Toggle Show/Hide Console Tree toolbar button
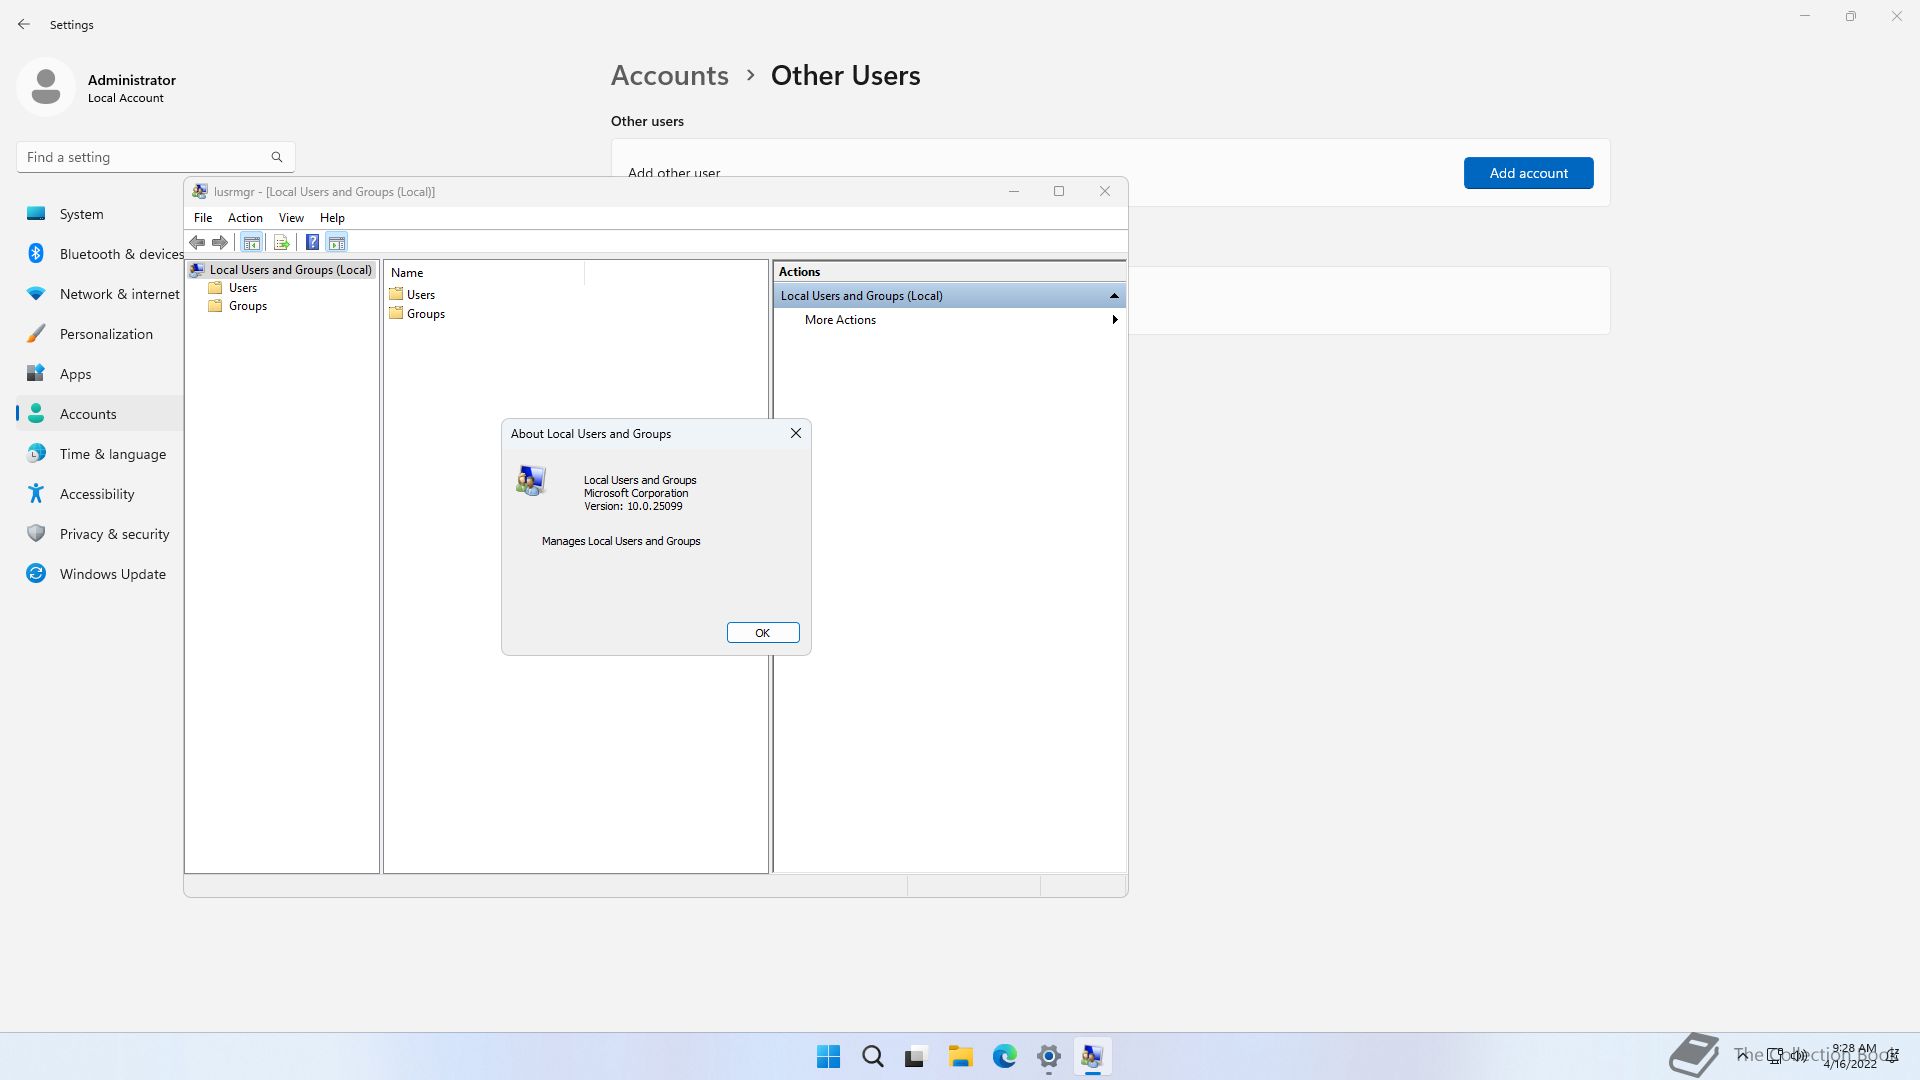The width and height of the screenshot is (1920, 1080). (252, 242)
